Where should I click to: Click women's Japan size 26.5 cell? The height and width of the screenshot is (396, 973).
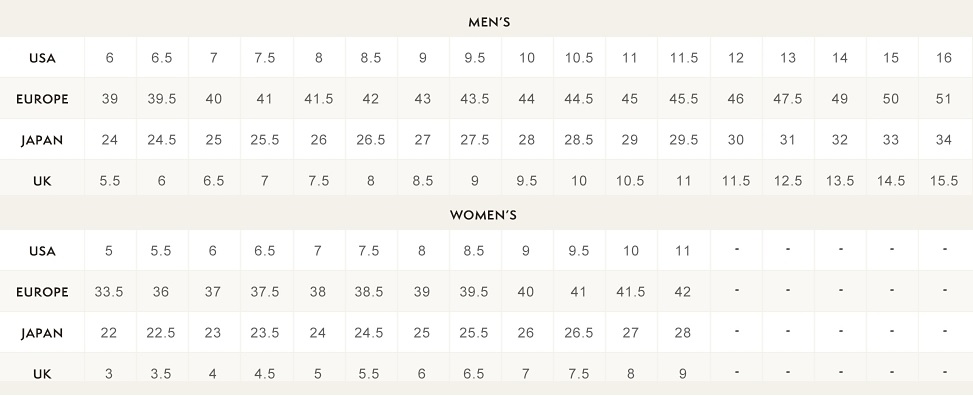[579, 333]
